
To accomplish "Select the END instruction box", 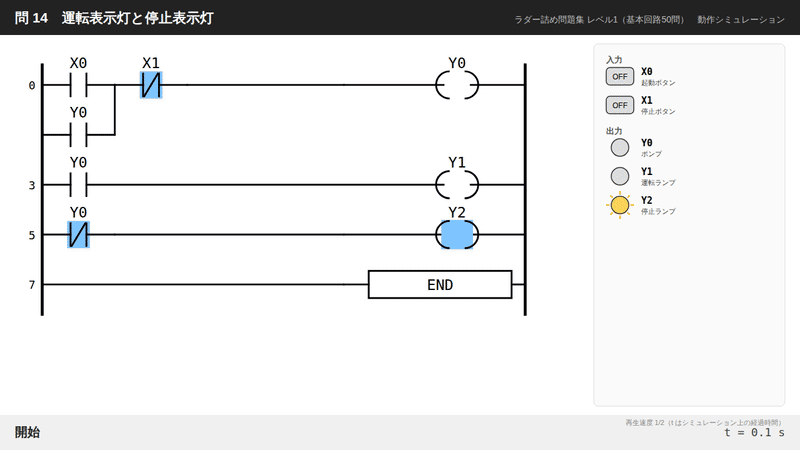I will (x=440, y=285).
